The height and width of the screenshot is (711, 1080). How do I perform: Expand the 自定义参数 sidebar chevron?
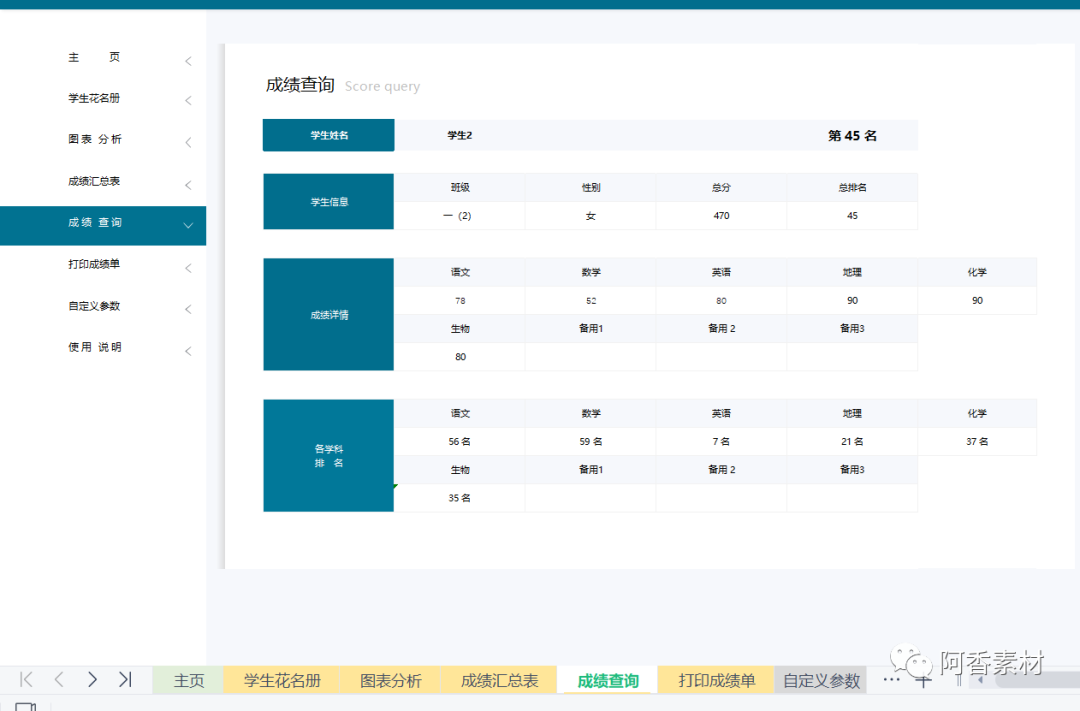click(x=188, y=309)
